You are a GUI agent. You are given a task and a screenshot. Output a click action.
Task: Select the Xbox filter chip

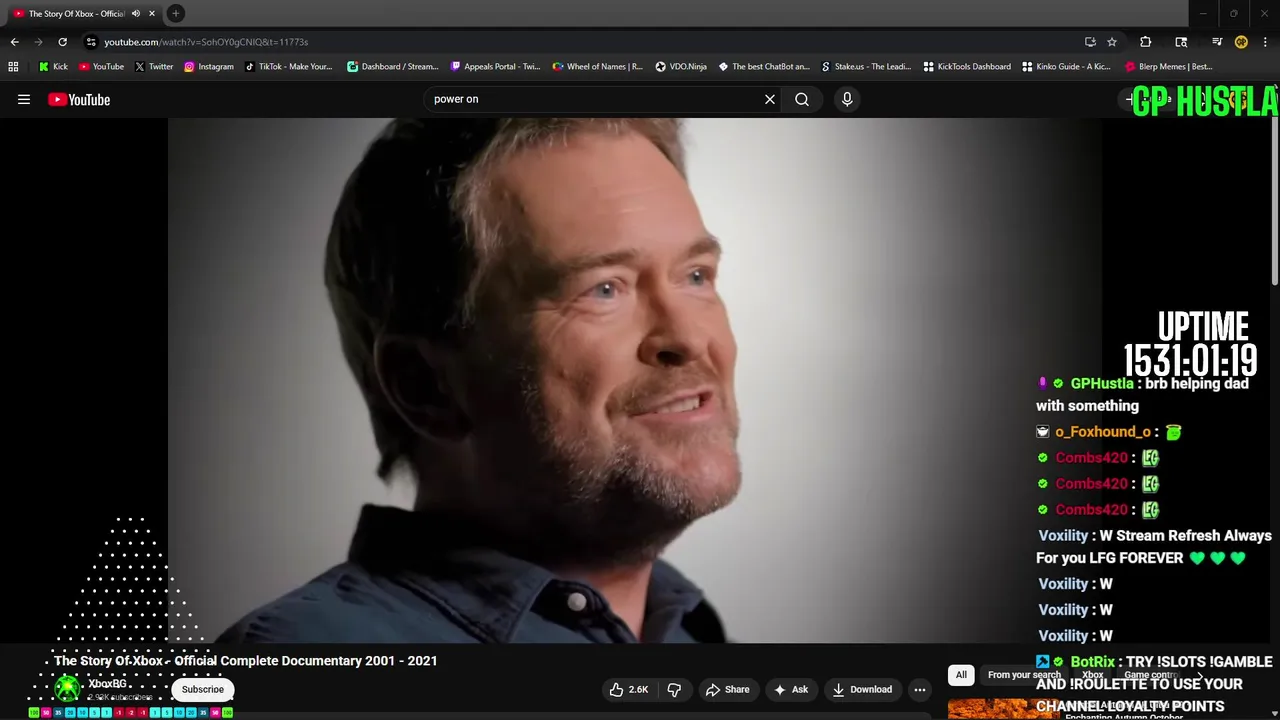click(1092, 675)
